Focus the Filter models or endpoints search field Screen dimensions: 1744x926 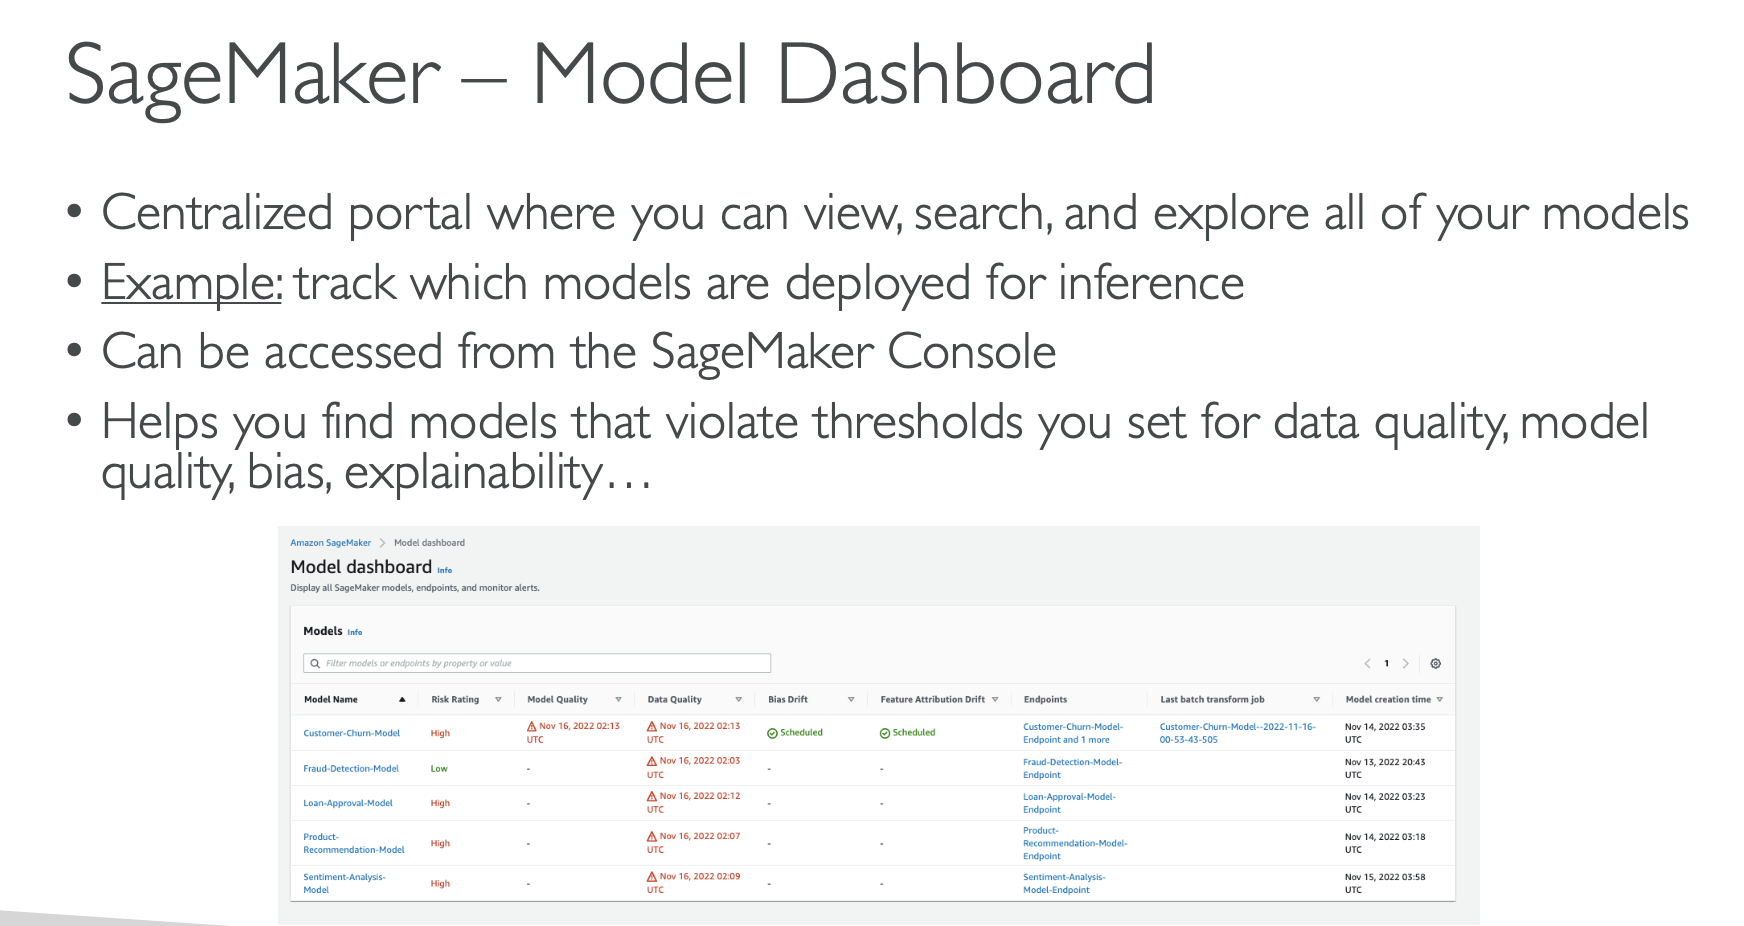coord(537,663)
